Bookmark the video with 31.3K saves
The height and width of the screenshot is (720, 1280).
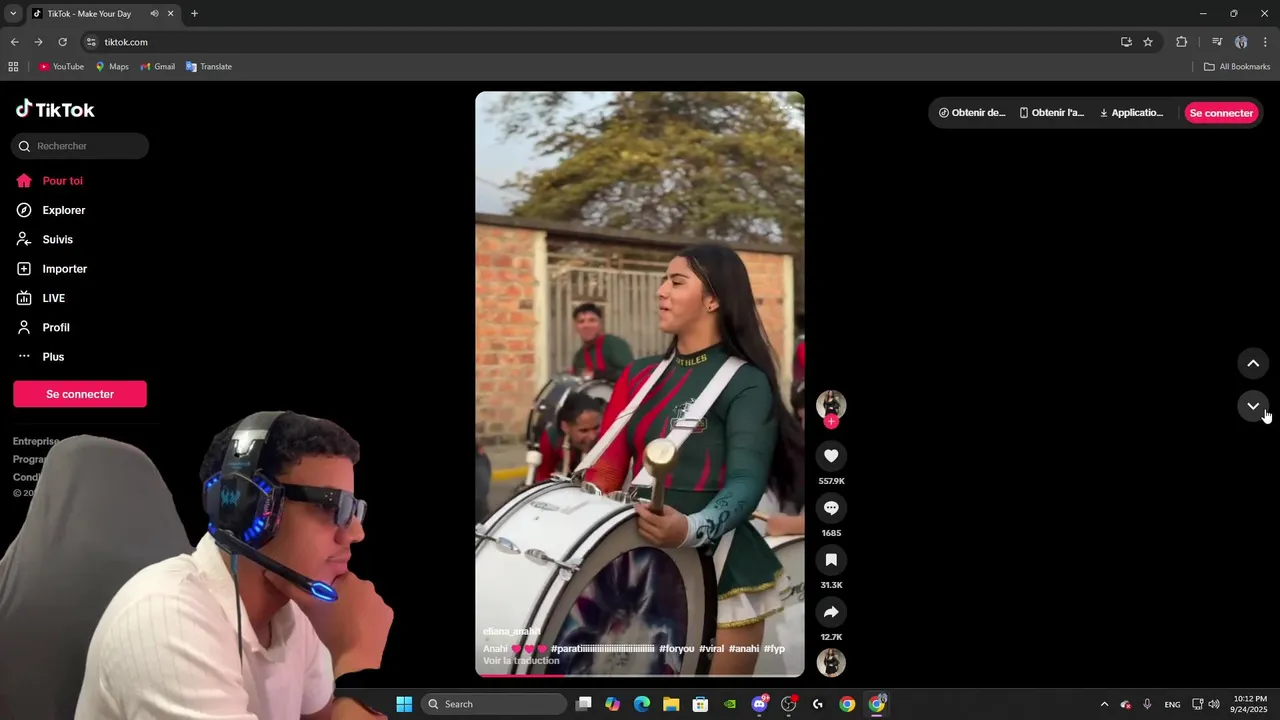(x=831, y=560)
